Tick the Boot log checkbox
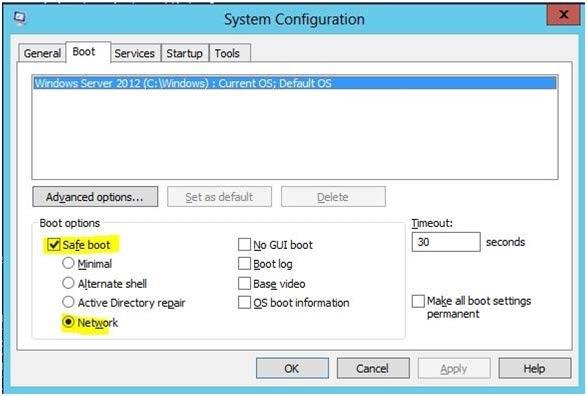This screenshot has height=396, width=587. [x=244, y=264]
